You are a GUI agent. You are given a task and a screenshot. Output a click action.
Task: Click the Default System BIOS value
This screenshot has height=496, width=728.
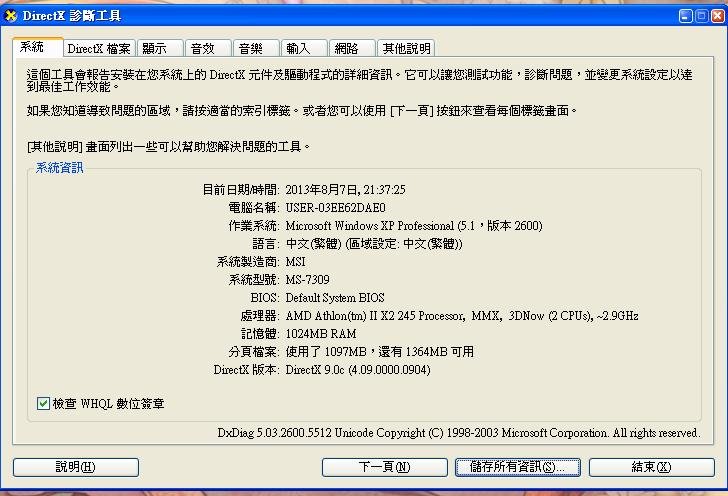coord(335,298)
